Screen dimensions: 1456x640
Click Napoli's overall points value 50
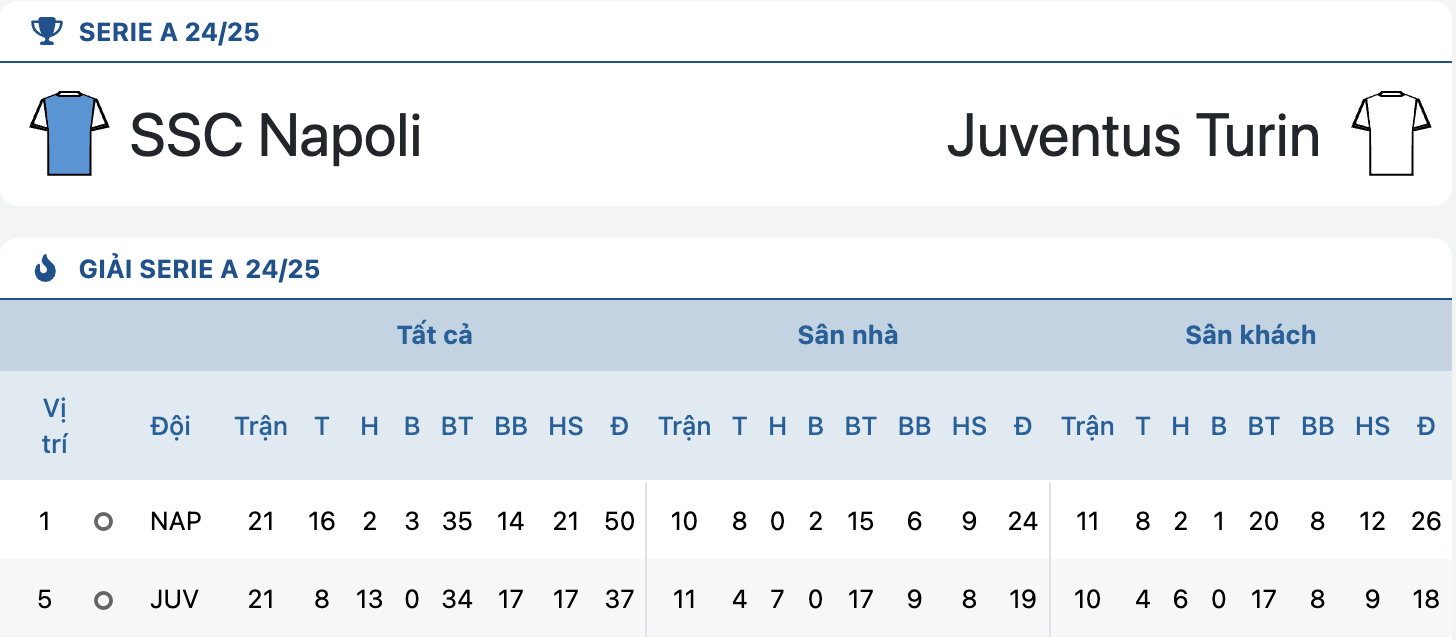(x=620, y=521)
